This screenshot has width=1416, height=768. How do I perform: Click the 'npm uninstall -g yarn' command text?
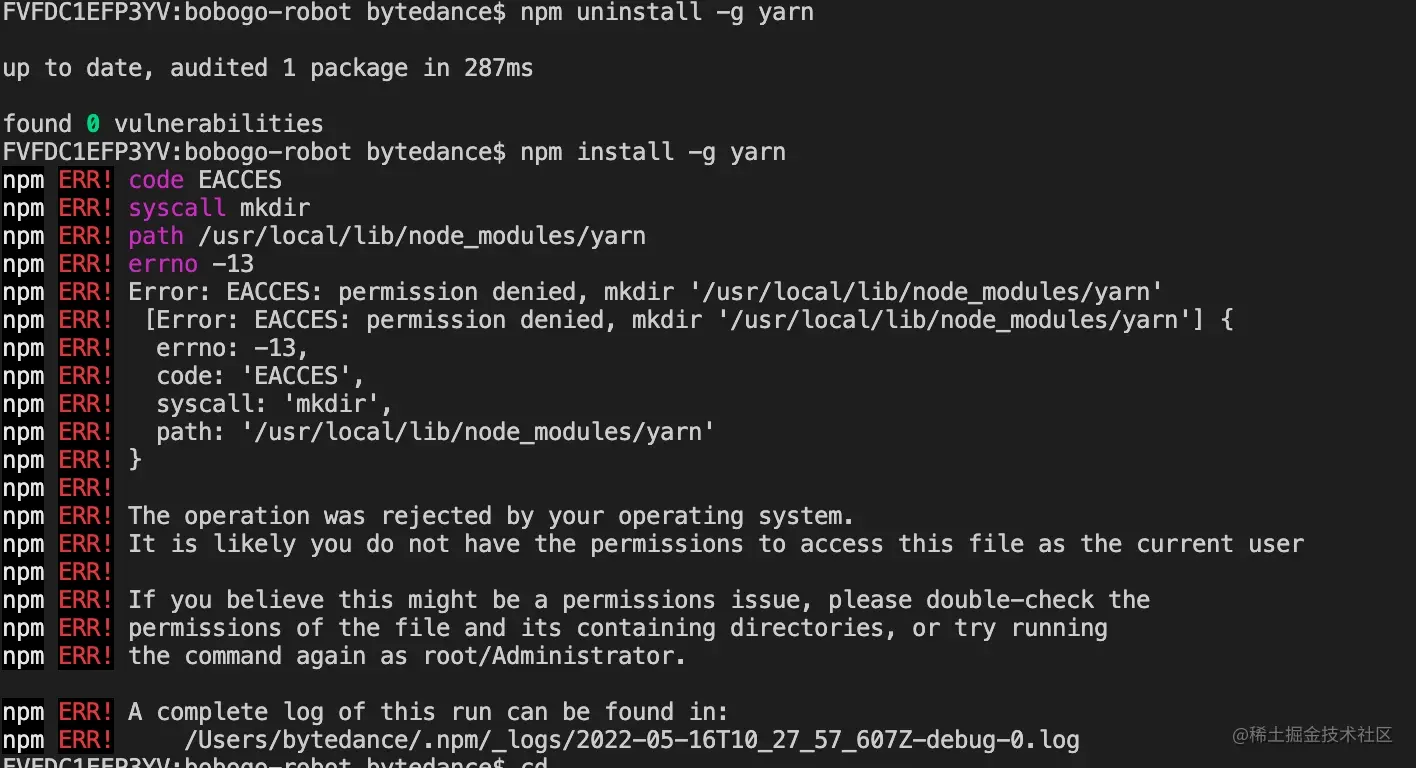click(666, 12)
